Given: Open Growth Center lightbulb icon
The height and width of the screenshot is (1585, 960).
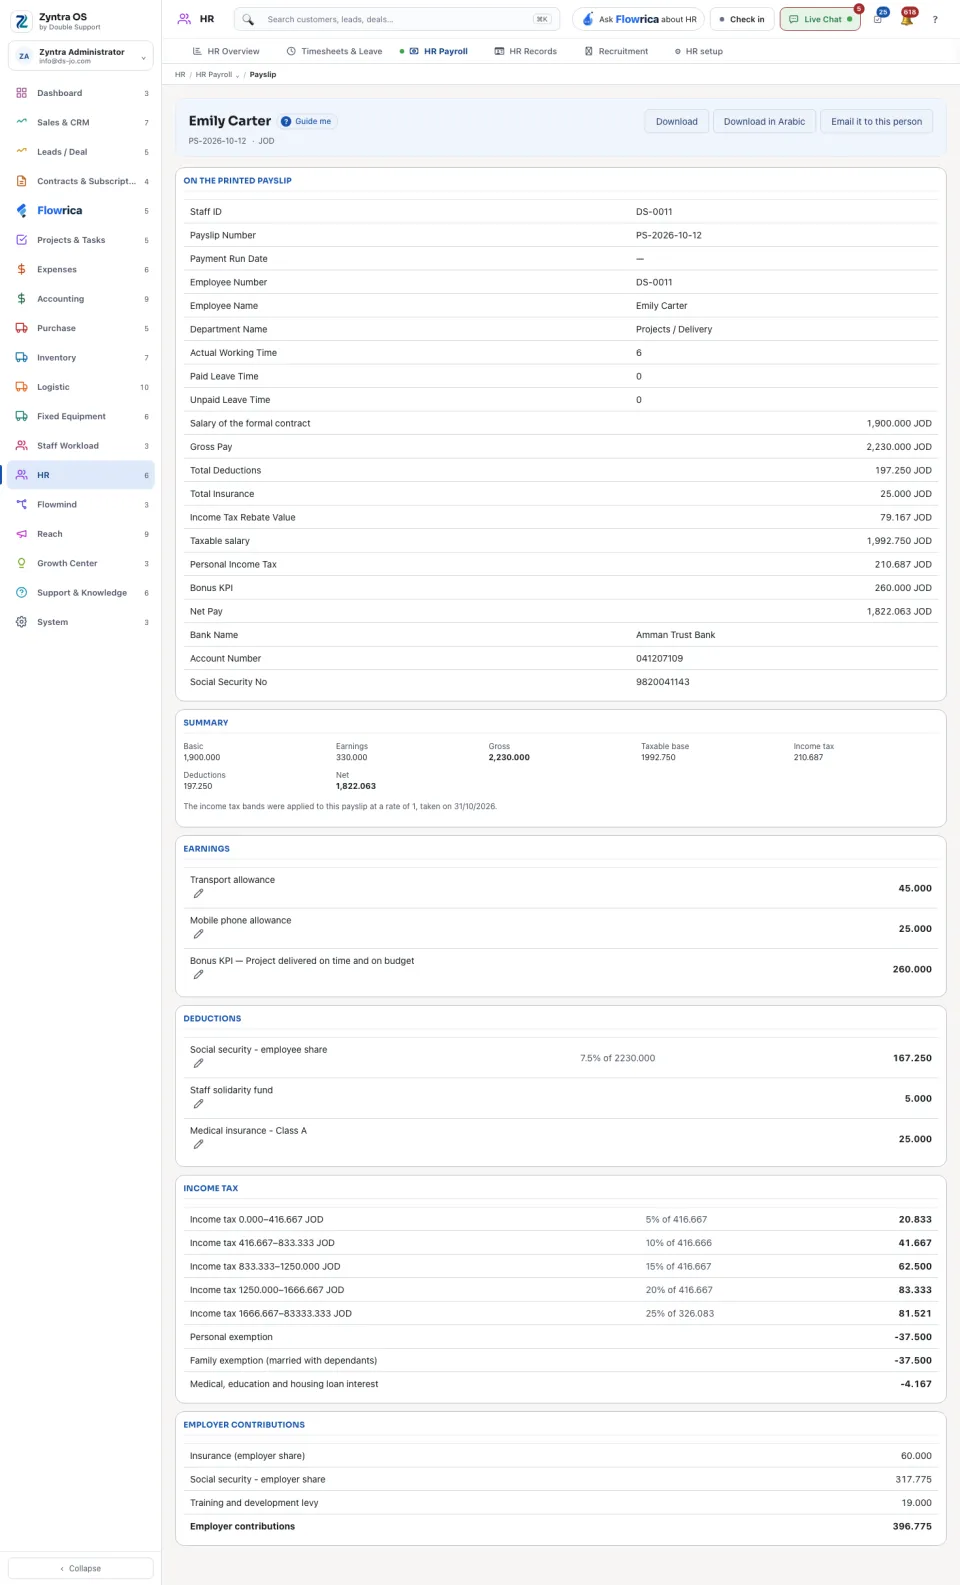Looking at the screenshot, I should click(21, 563).
